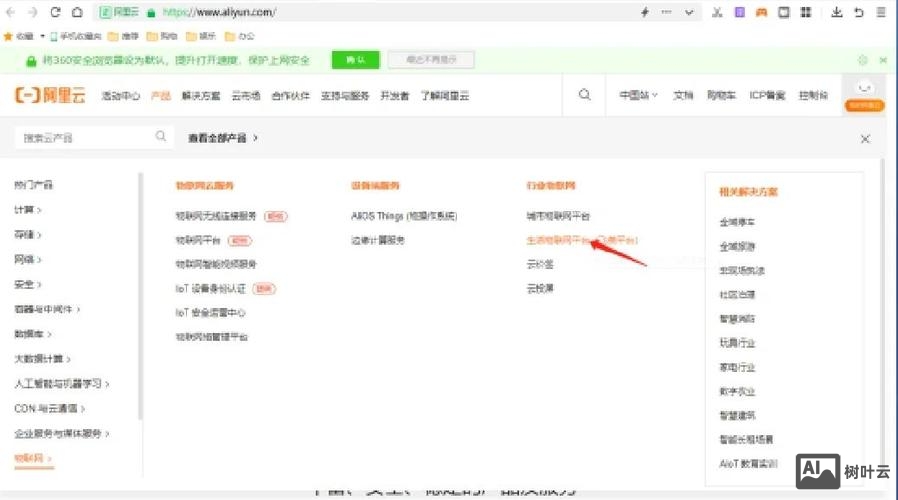Expand the favorites dropdown arrow beside the star

[x=42, y=36]
